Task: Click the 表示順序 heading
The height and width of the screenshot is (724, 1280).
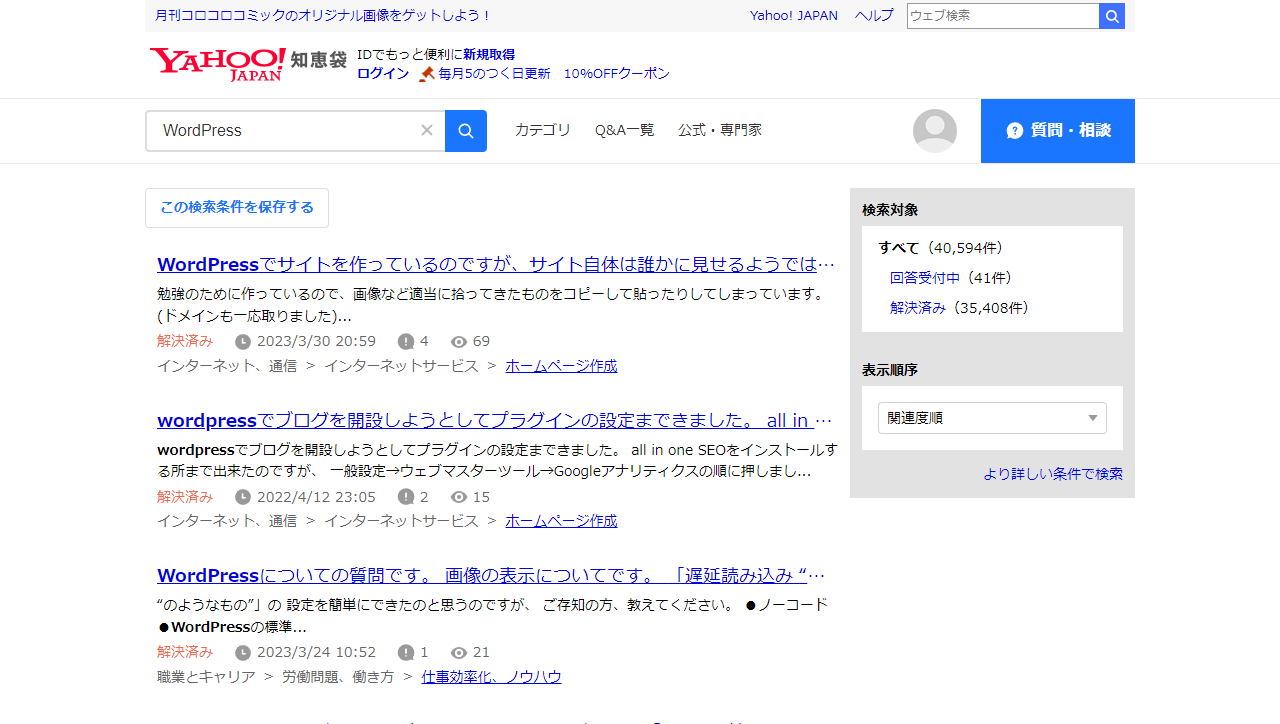Action: coord(890,370)
